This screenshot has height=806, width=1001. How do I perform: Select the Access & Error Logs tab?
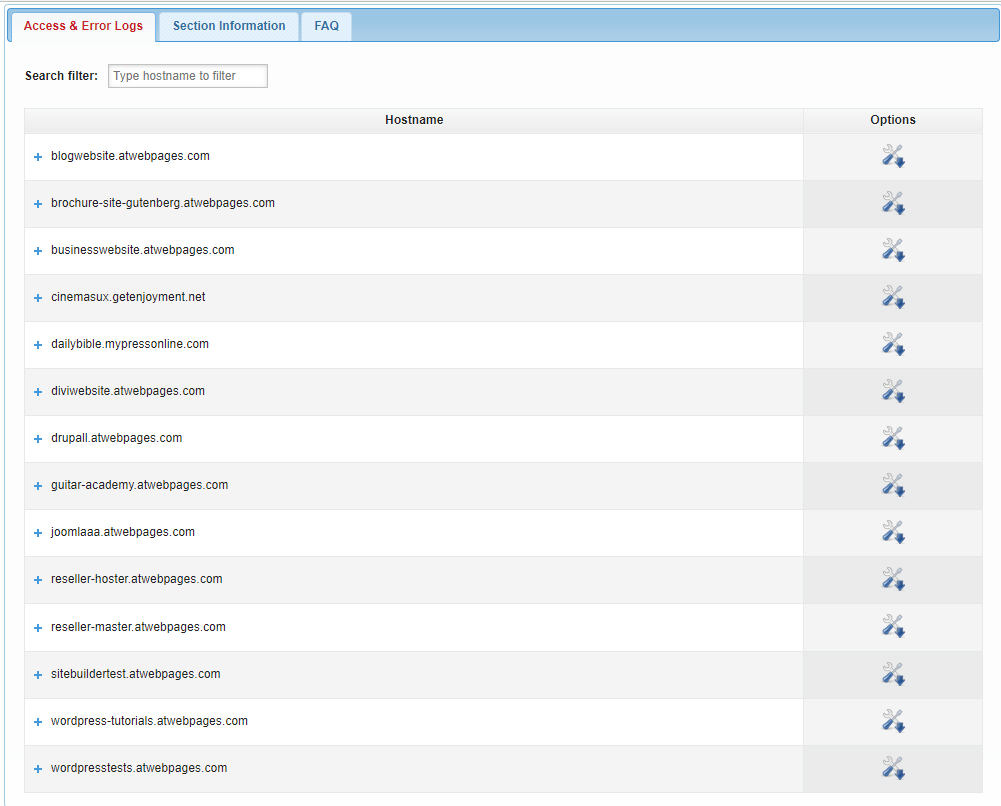pyautogui.click(x=83, y=26)
